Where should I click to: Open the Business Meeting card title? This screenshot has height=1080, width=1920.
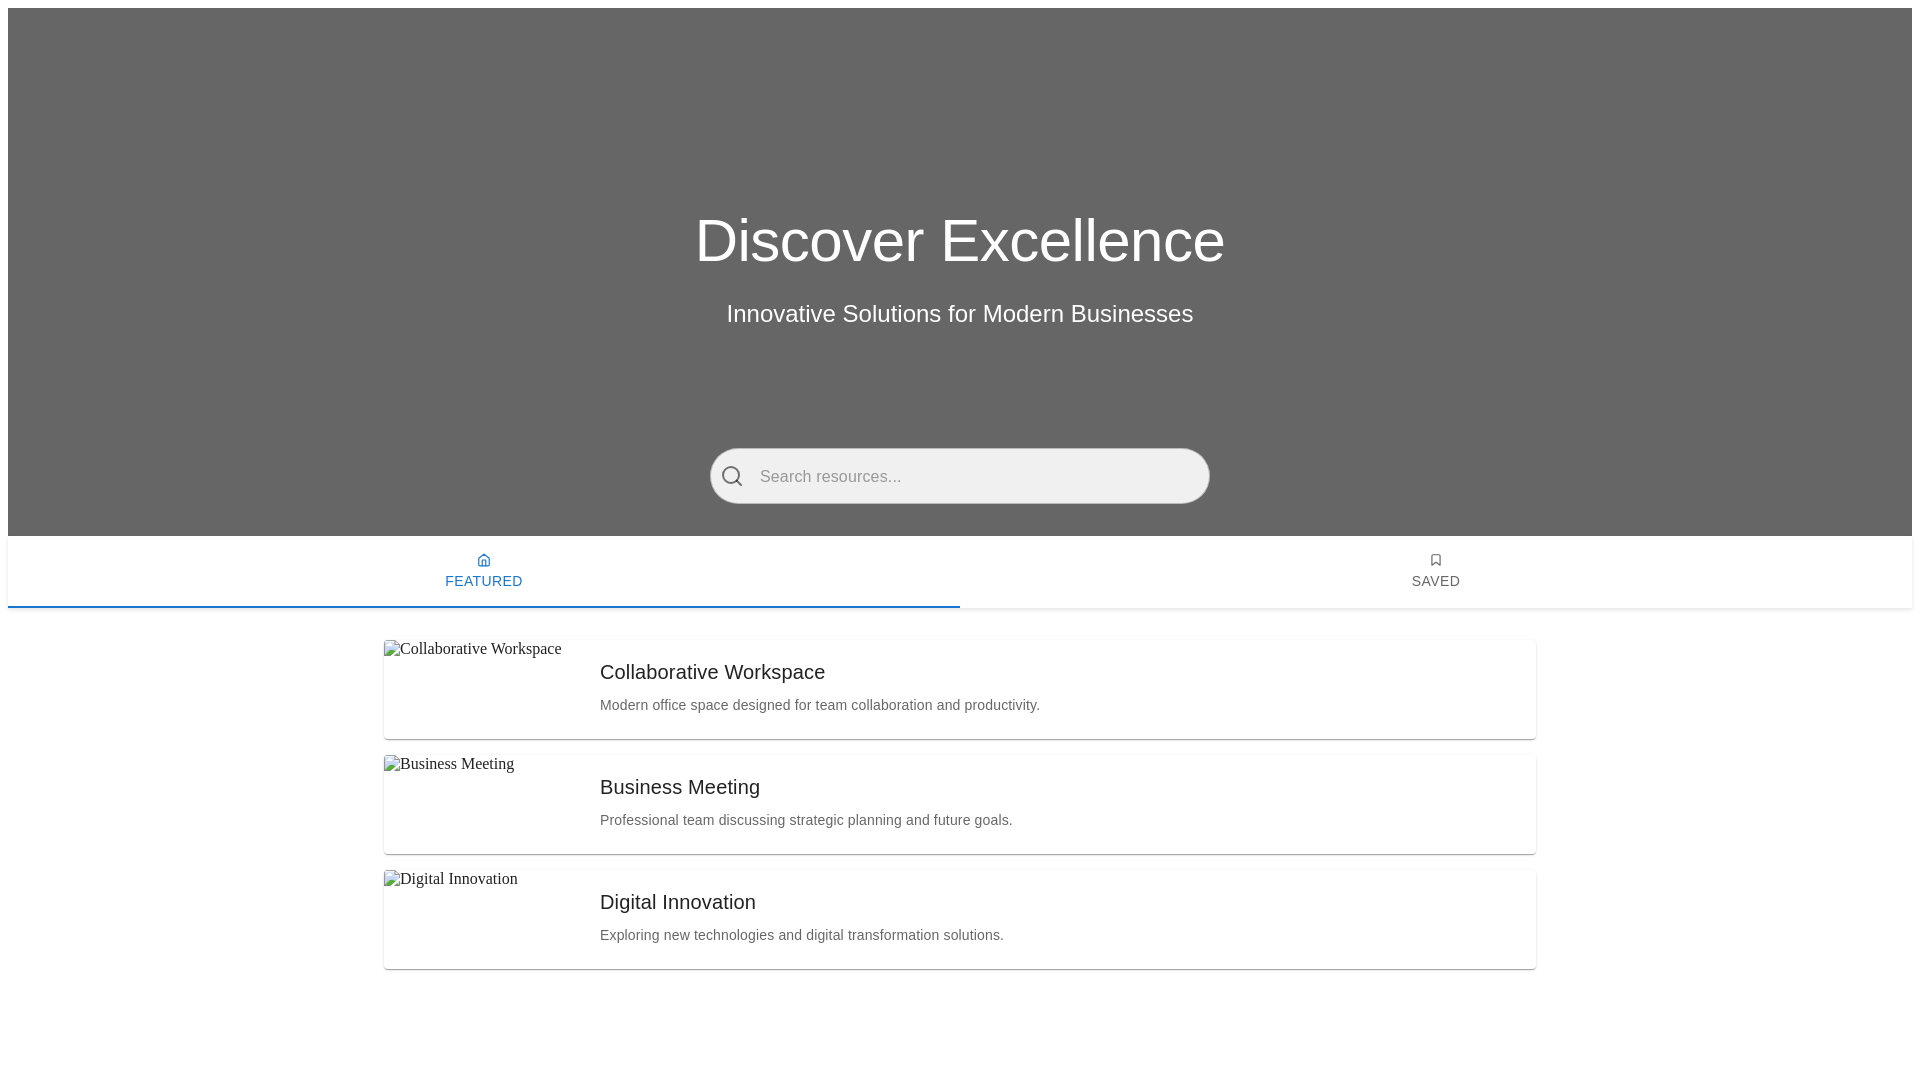pyautogui.click(x=680, y=787)
